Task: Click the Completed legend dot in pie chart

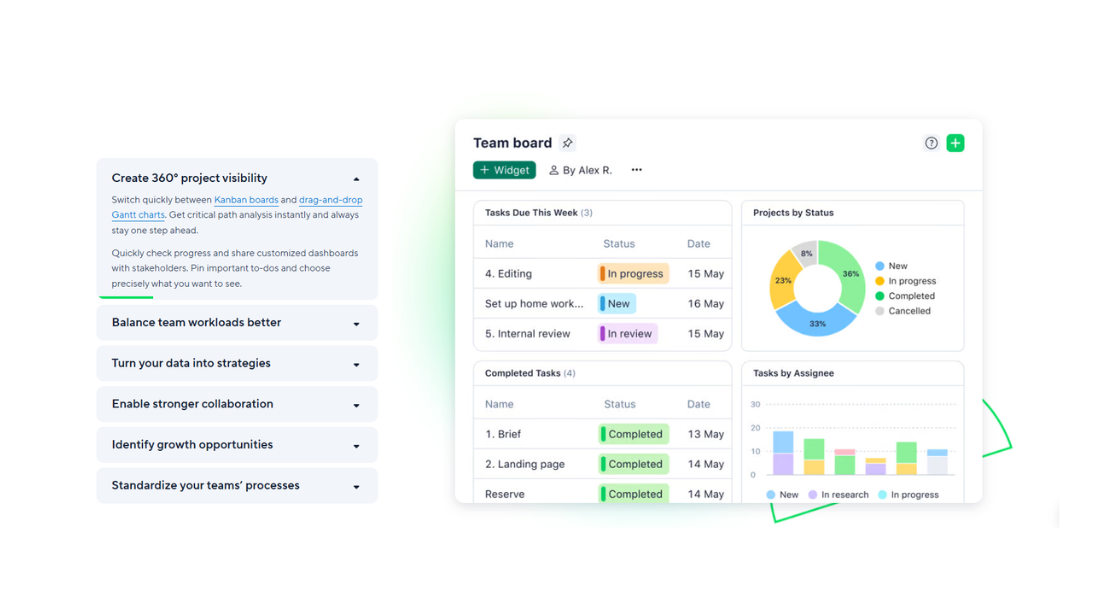Action: (880, 296)
